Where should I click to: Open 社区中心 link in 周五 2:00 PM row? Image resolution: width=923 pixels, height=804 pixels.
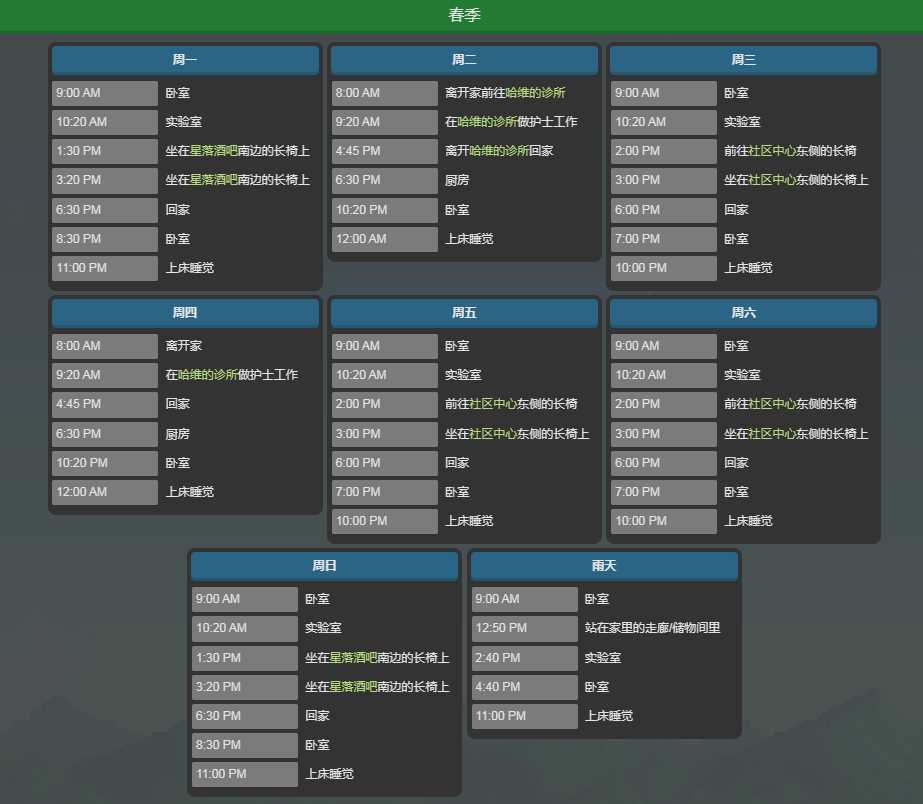[493, 404]
